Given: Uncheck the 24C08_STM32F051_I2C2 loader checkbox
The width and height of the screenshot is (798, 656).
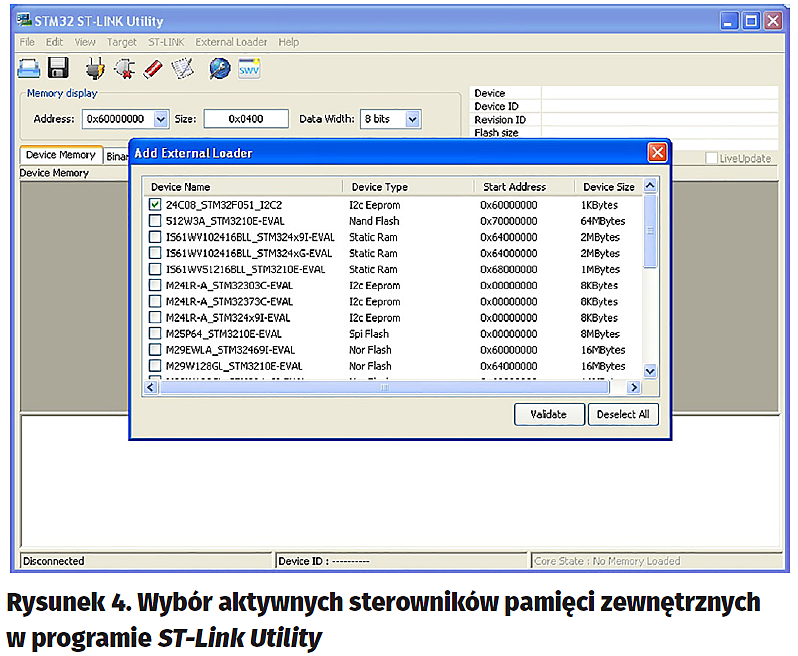Looking at the screenshot, I should click(x=155, y=205).
